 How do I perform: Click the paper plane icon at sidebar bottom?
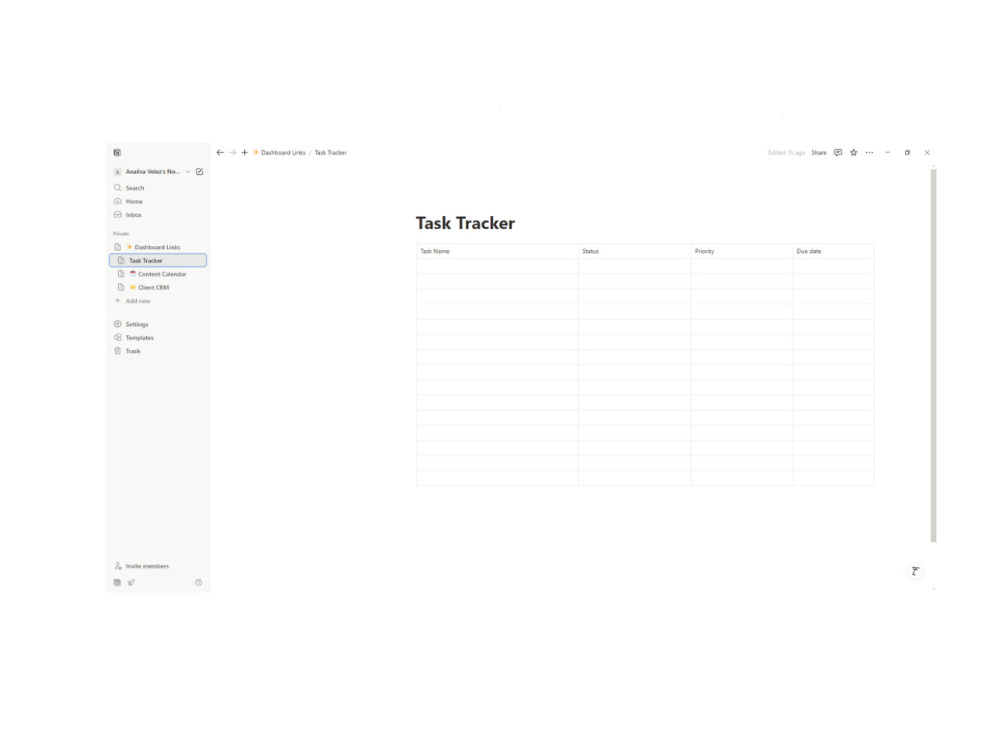(131, 582)
